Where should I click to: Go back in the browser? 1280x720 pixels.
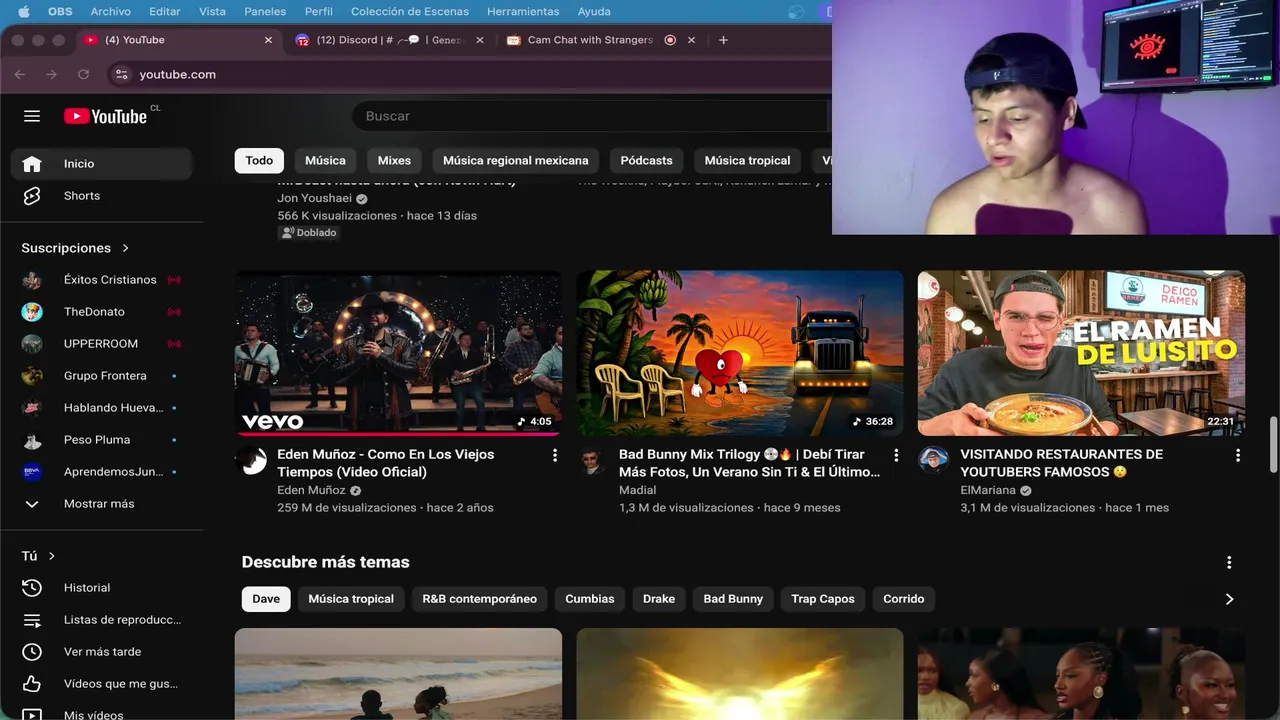(20, 75)
